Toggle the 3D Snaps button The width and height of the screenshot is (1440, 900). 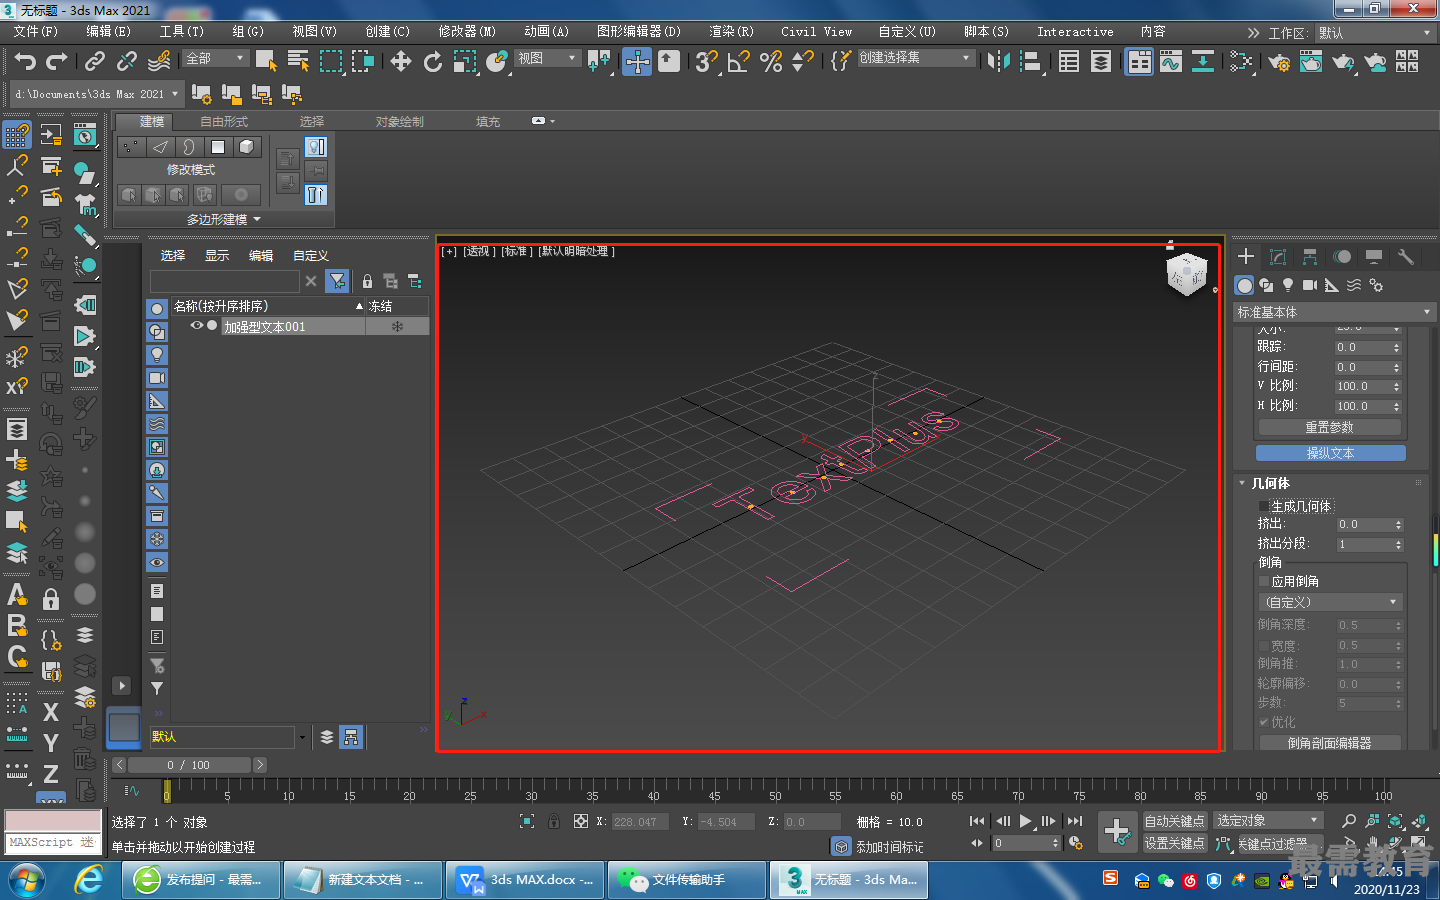(706, 61)
